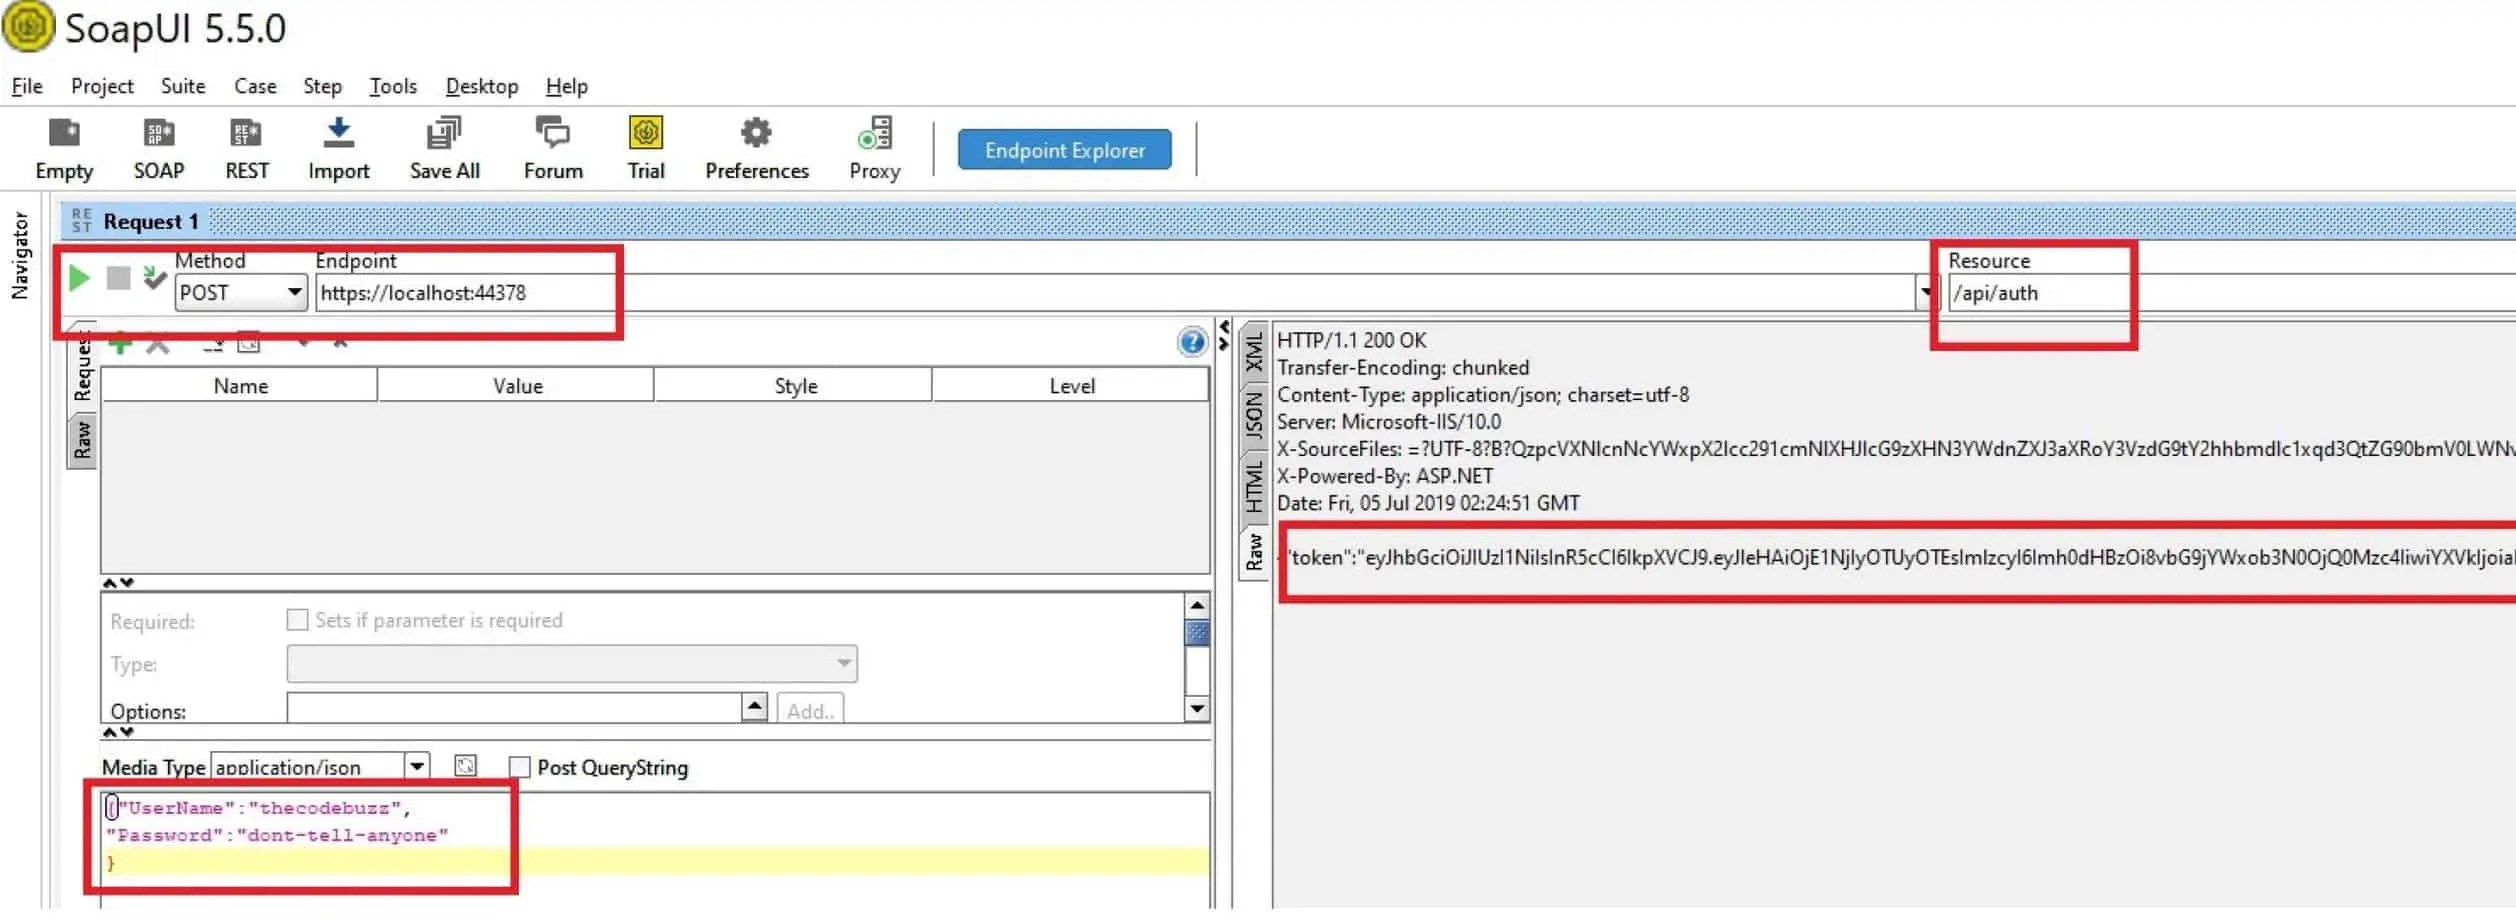Viewport: 2516px width, 924px height.
Task: Click the up arrow button beside the Options field
Action: click(755, 708)
